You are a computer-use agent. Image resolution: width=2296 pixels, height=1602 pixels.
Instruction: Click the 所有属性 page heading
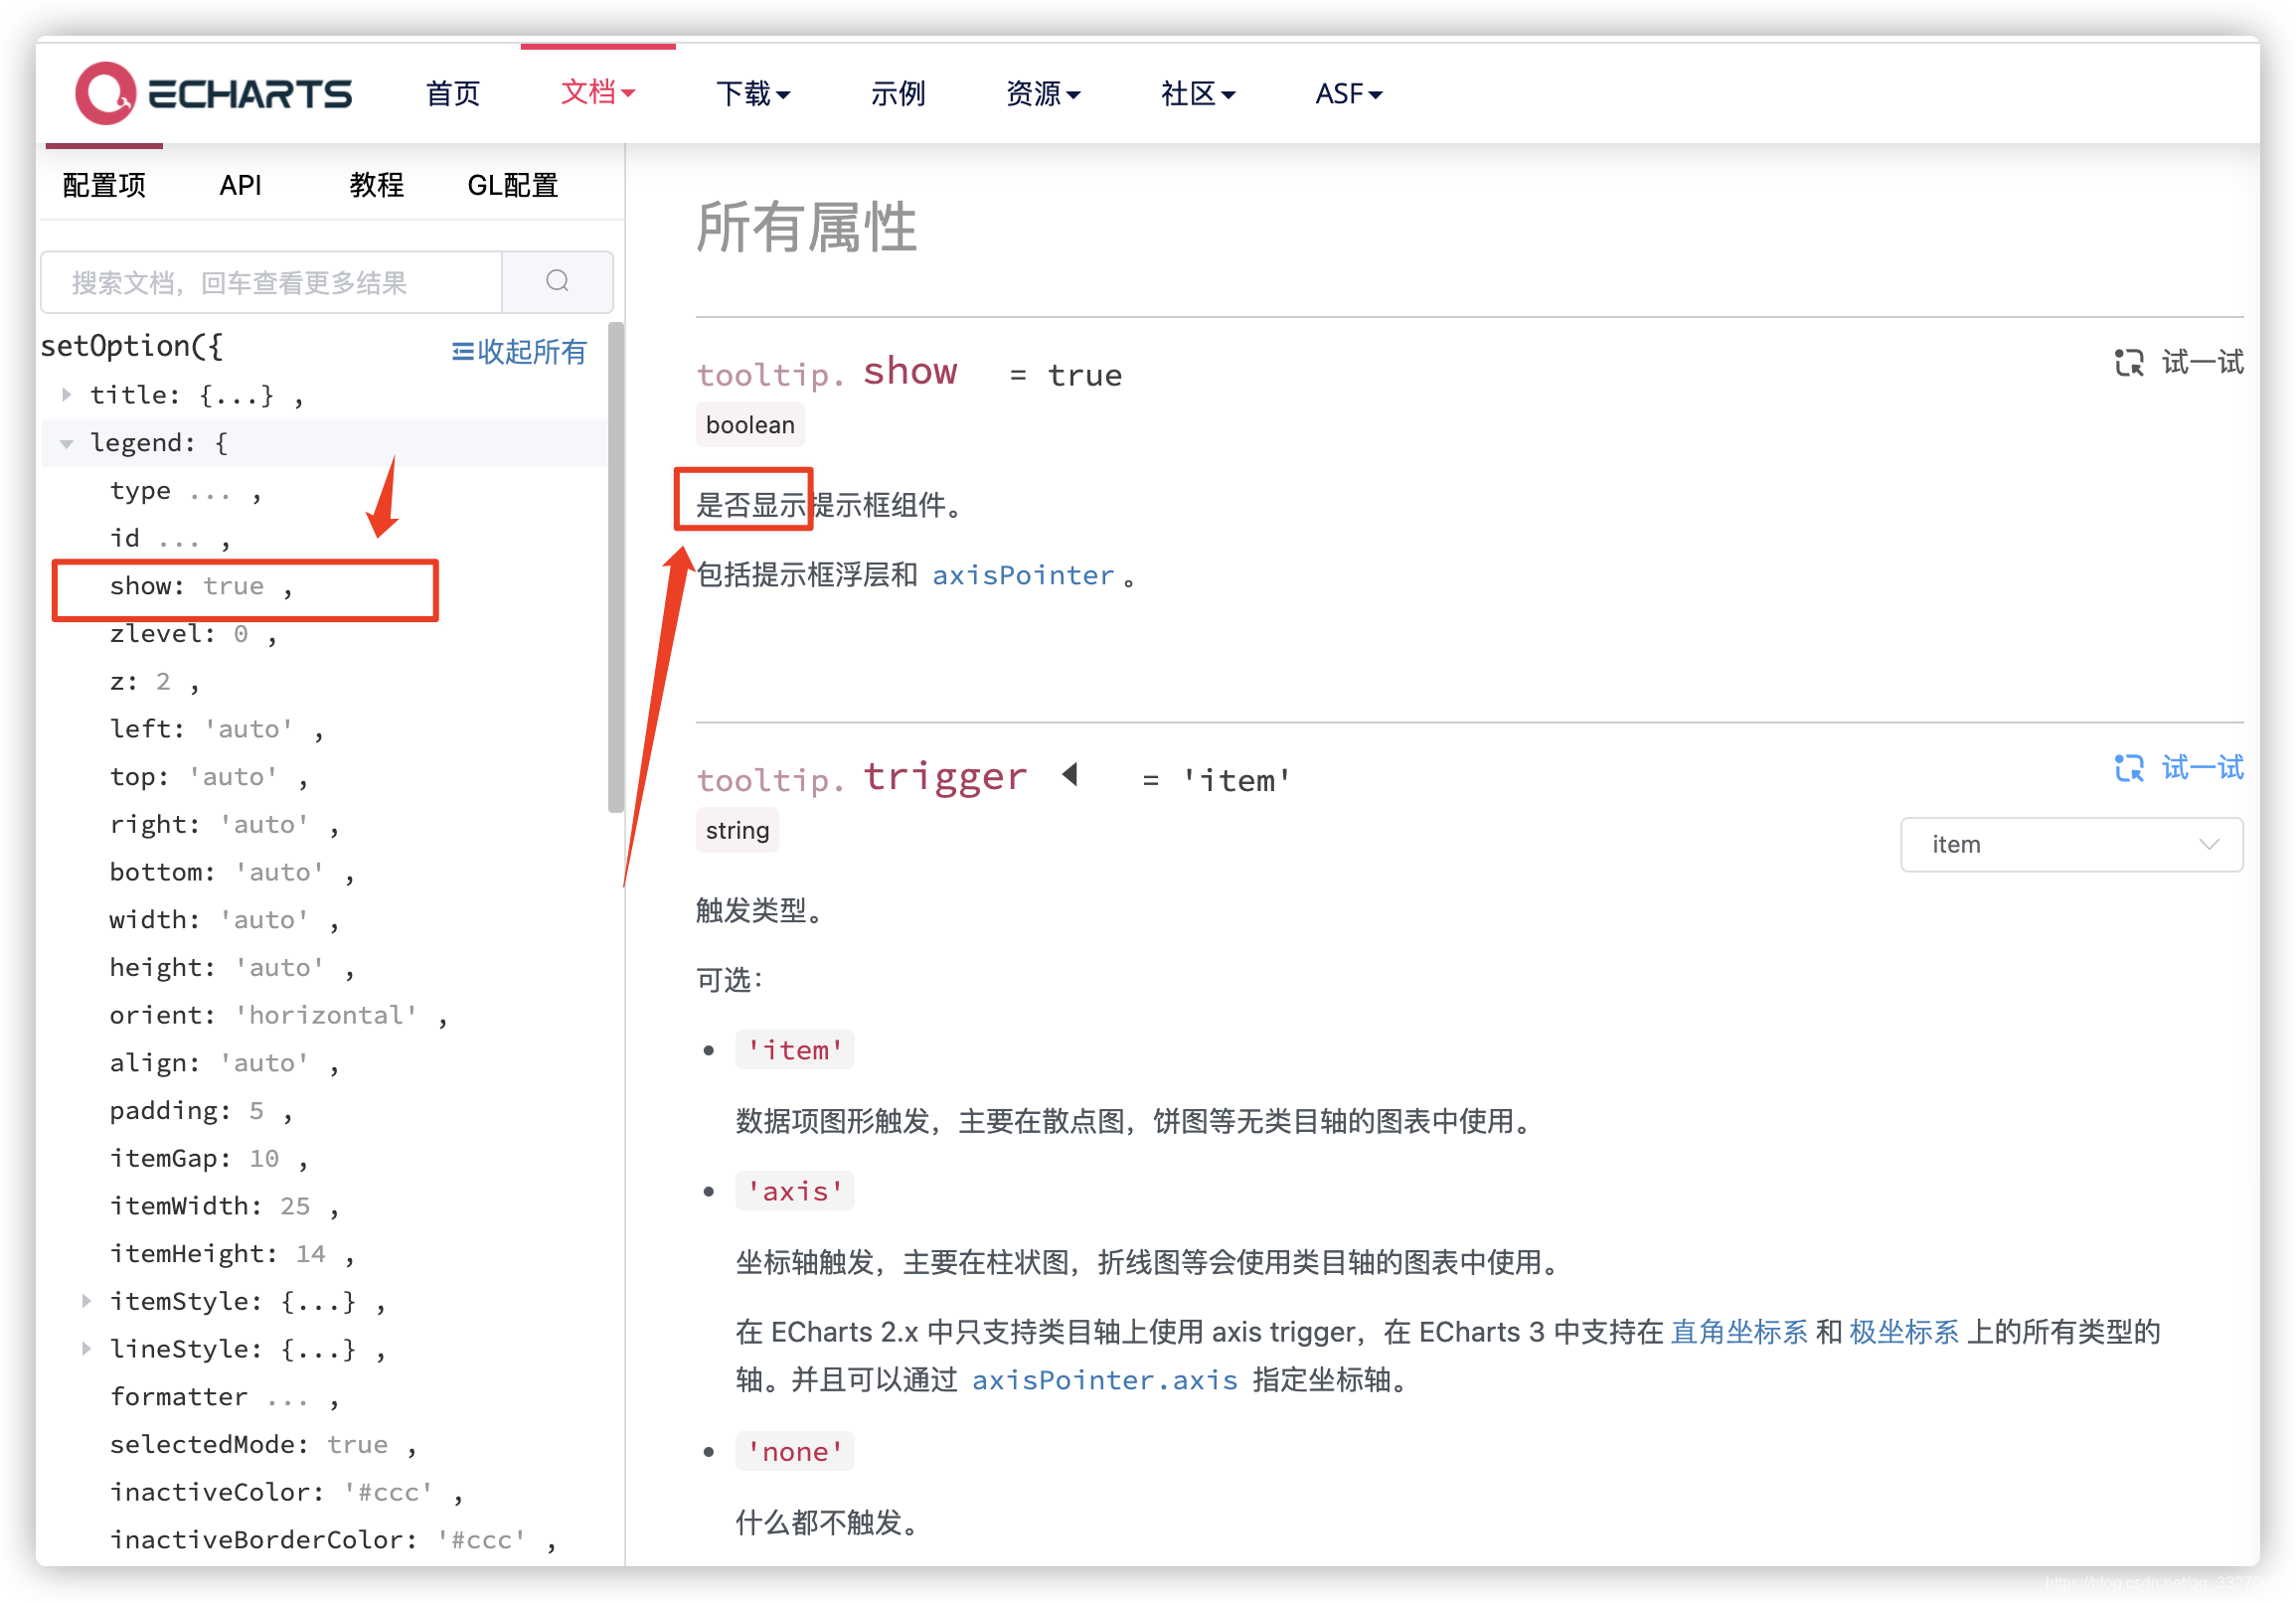(x=806, y=228)
